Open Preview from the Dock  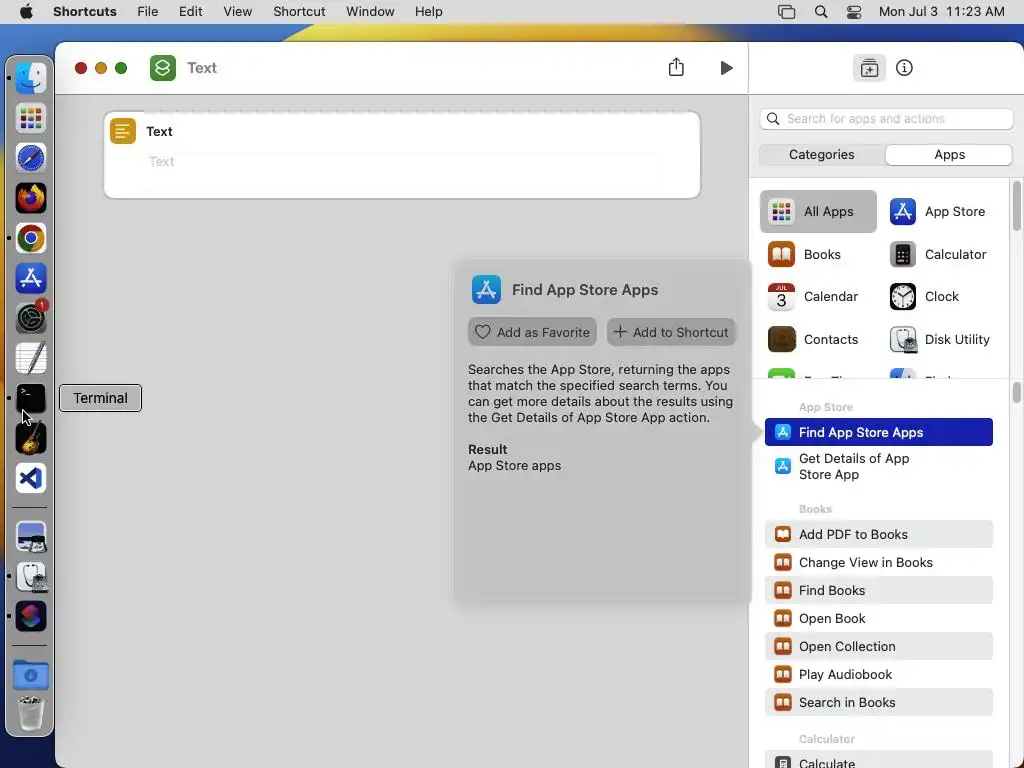(x=31, y=537)
